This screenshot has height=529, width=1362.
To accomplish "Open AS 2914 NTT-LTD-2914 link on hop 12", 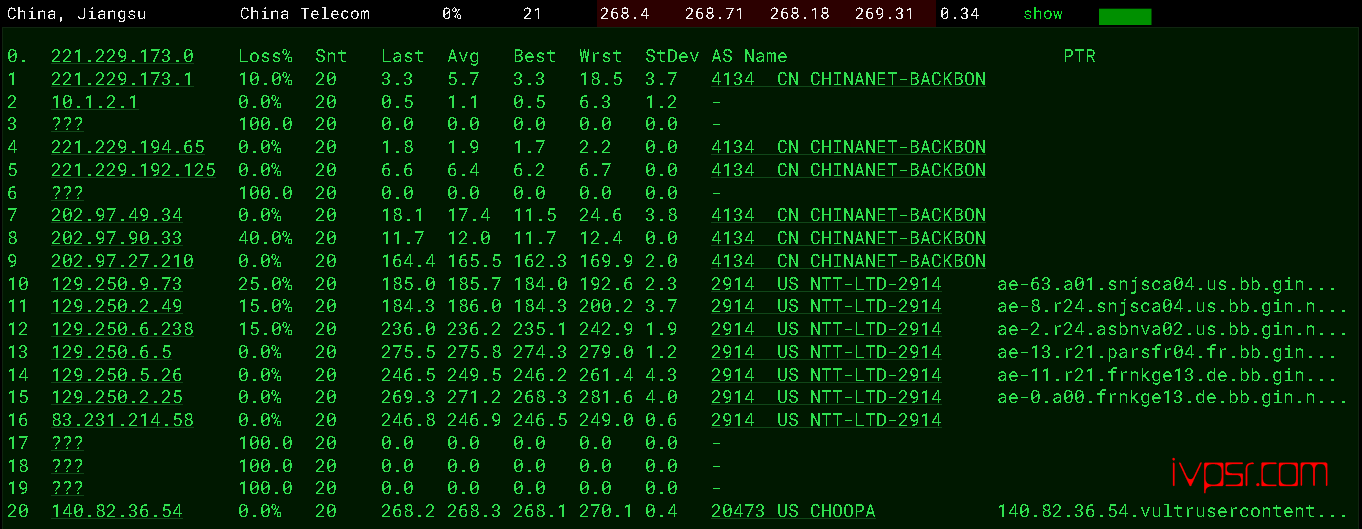I will pyautogui.click(x=827, y=329).
